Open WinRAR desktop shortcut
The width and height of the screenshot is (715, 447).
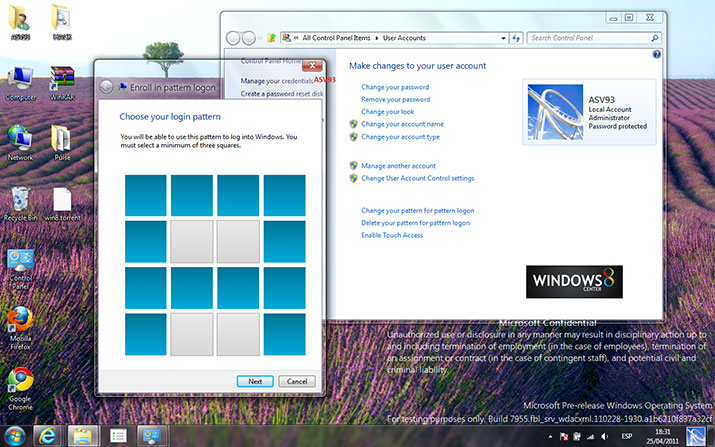click(x=62, y=78)
